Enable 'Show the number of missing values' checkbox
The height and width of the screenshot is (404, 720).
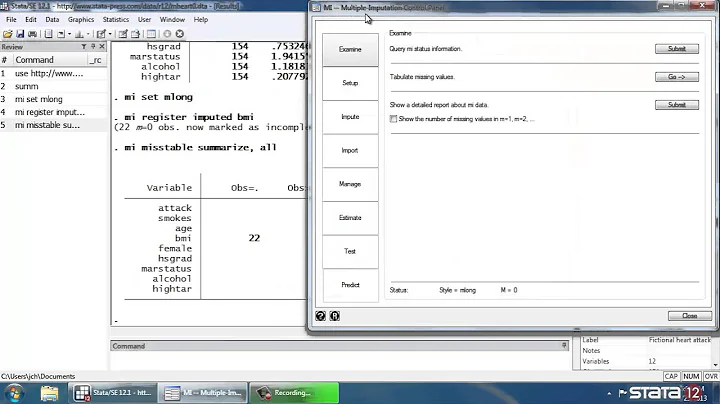pyautogui.click(x=394, y=119)
